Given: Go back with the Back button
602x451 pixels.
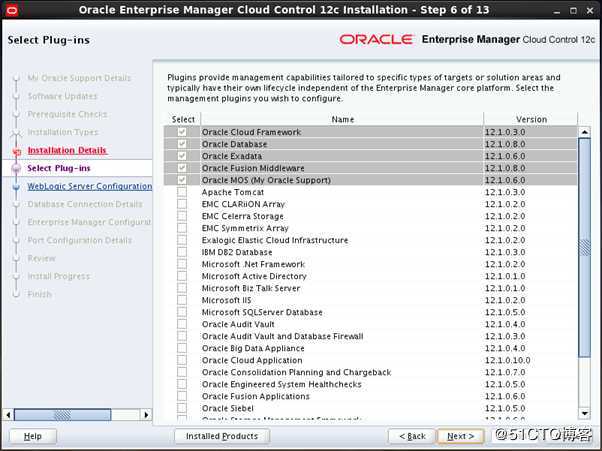Looking at the screenshot, I should 412,436.
